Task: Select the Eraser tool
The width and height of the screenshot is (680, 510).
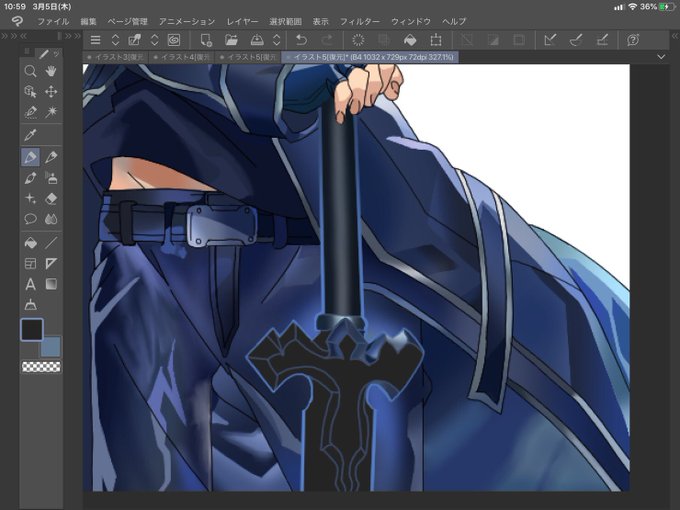Action: (x=51, y=199)
